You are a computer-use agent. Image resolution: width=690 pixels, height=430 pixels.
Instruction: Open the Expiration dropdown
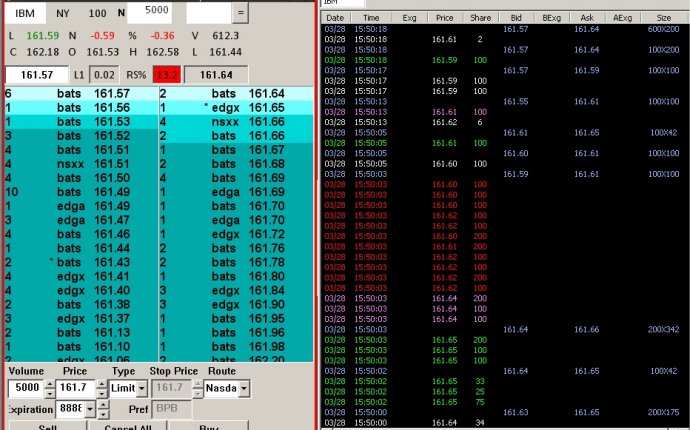(x=90, y=409)
